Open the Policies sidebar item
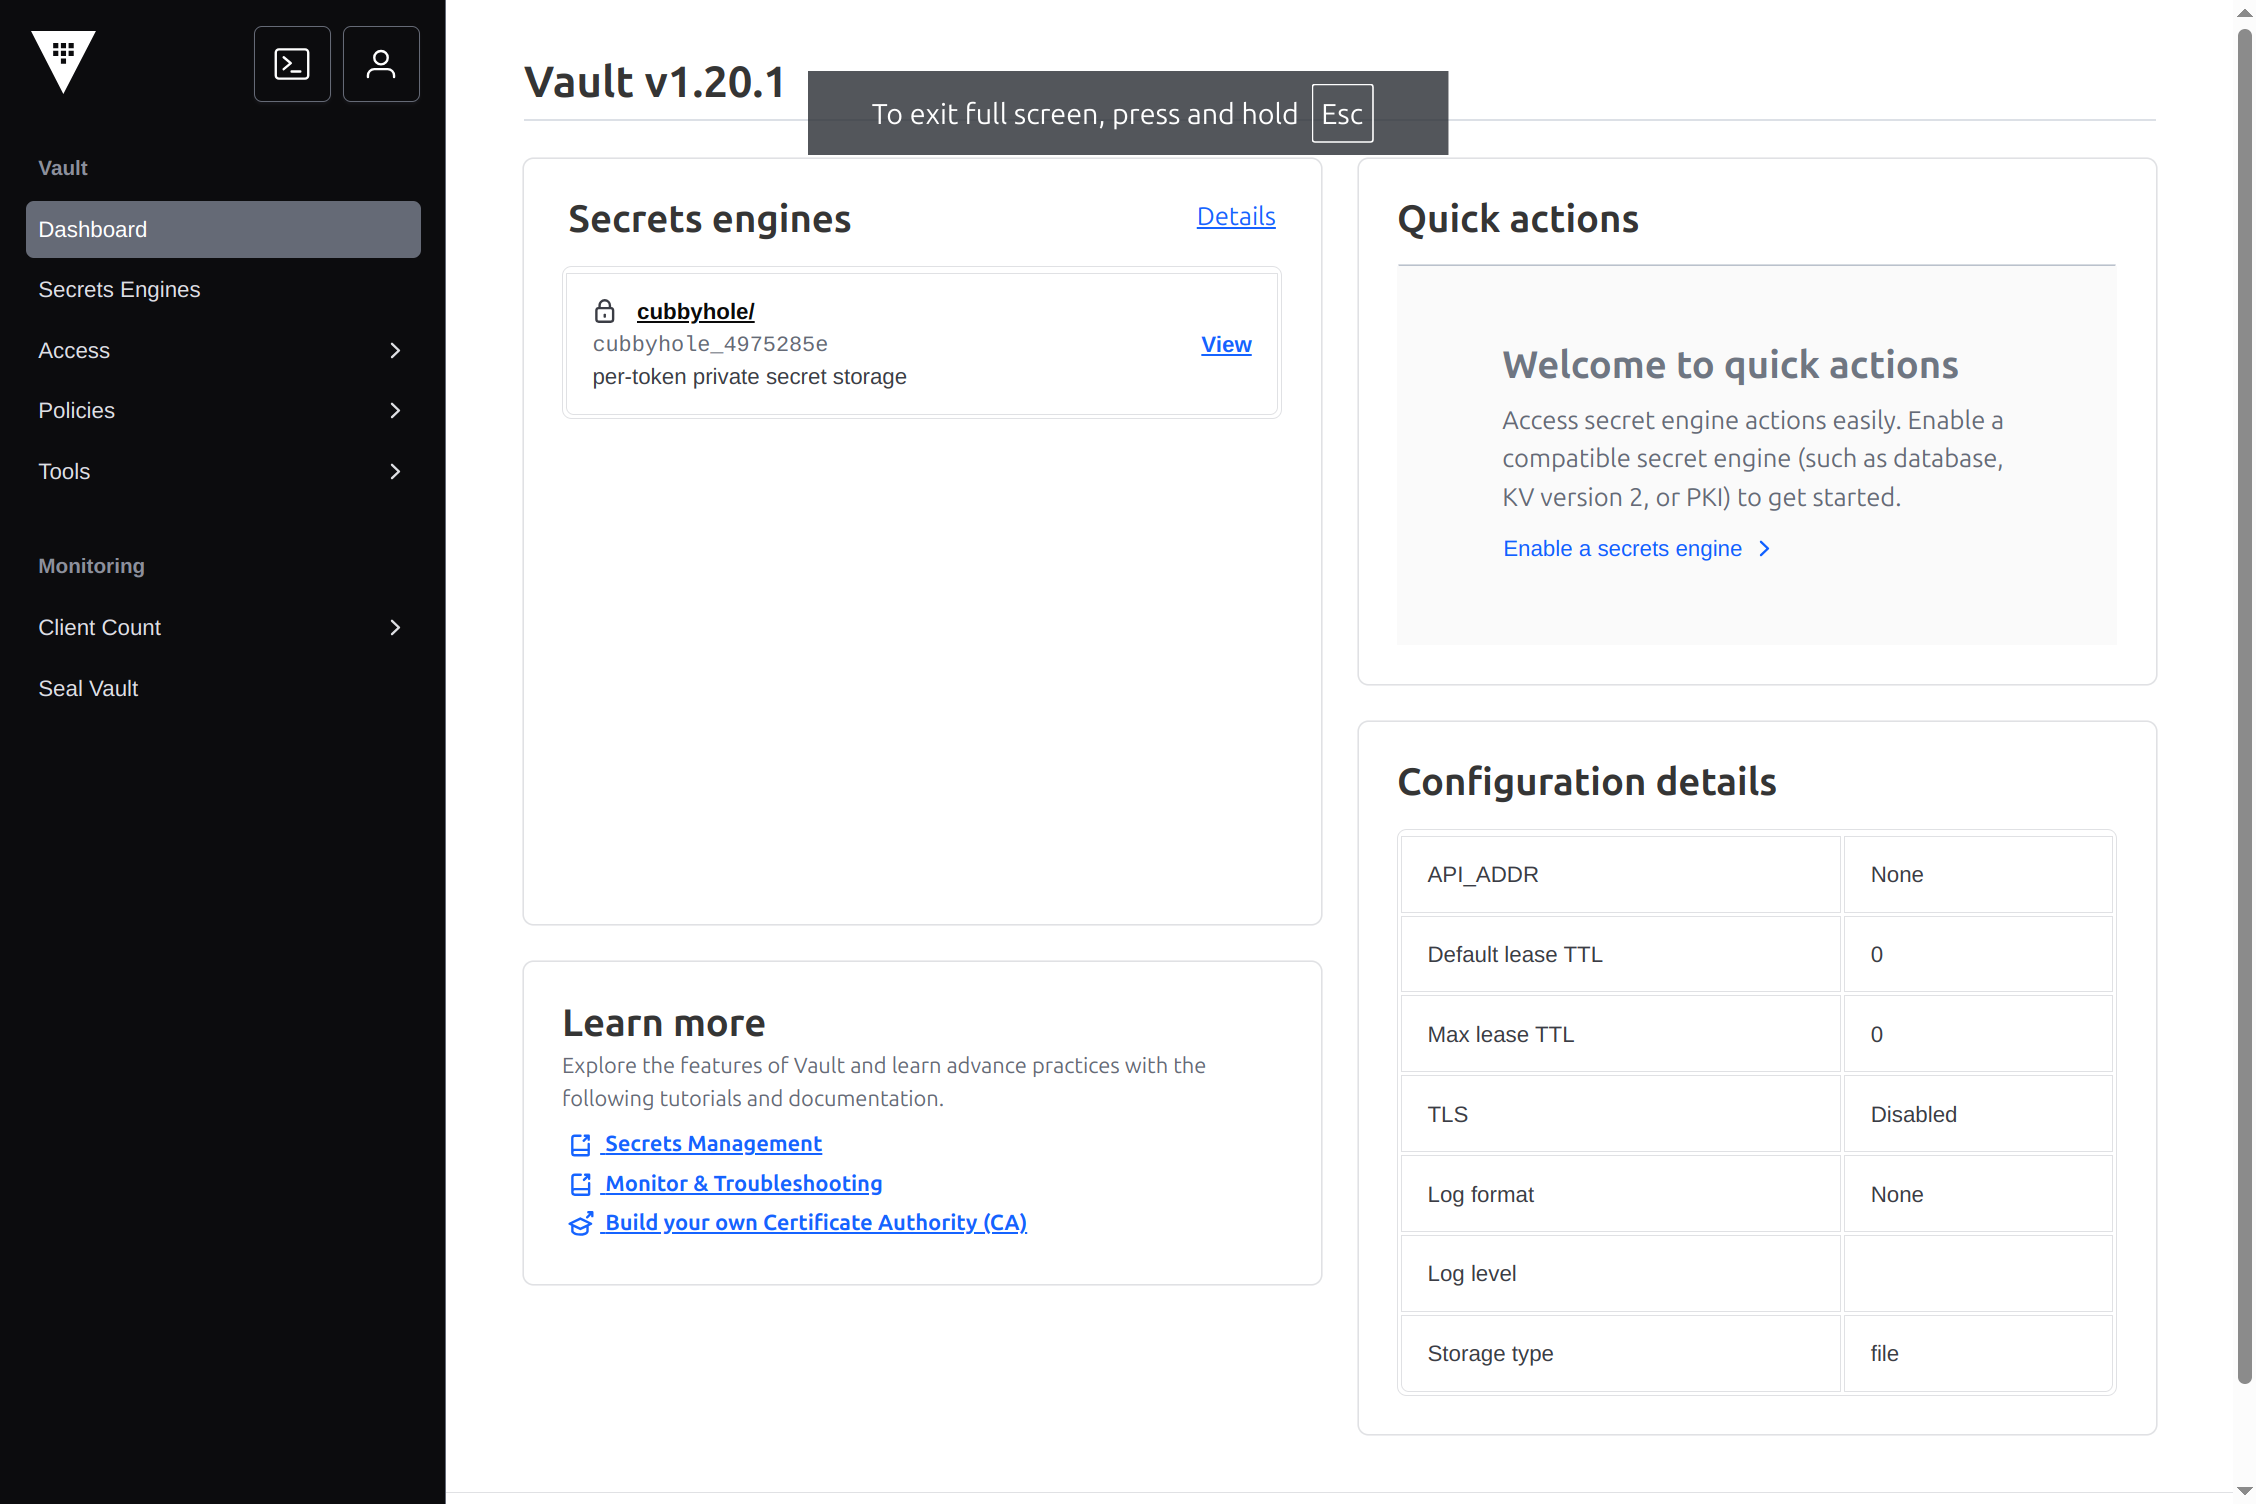This screenshot has height=1504, width=2256. pyautogui.click(x=223, y=410)
